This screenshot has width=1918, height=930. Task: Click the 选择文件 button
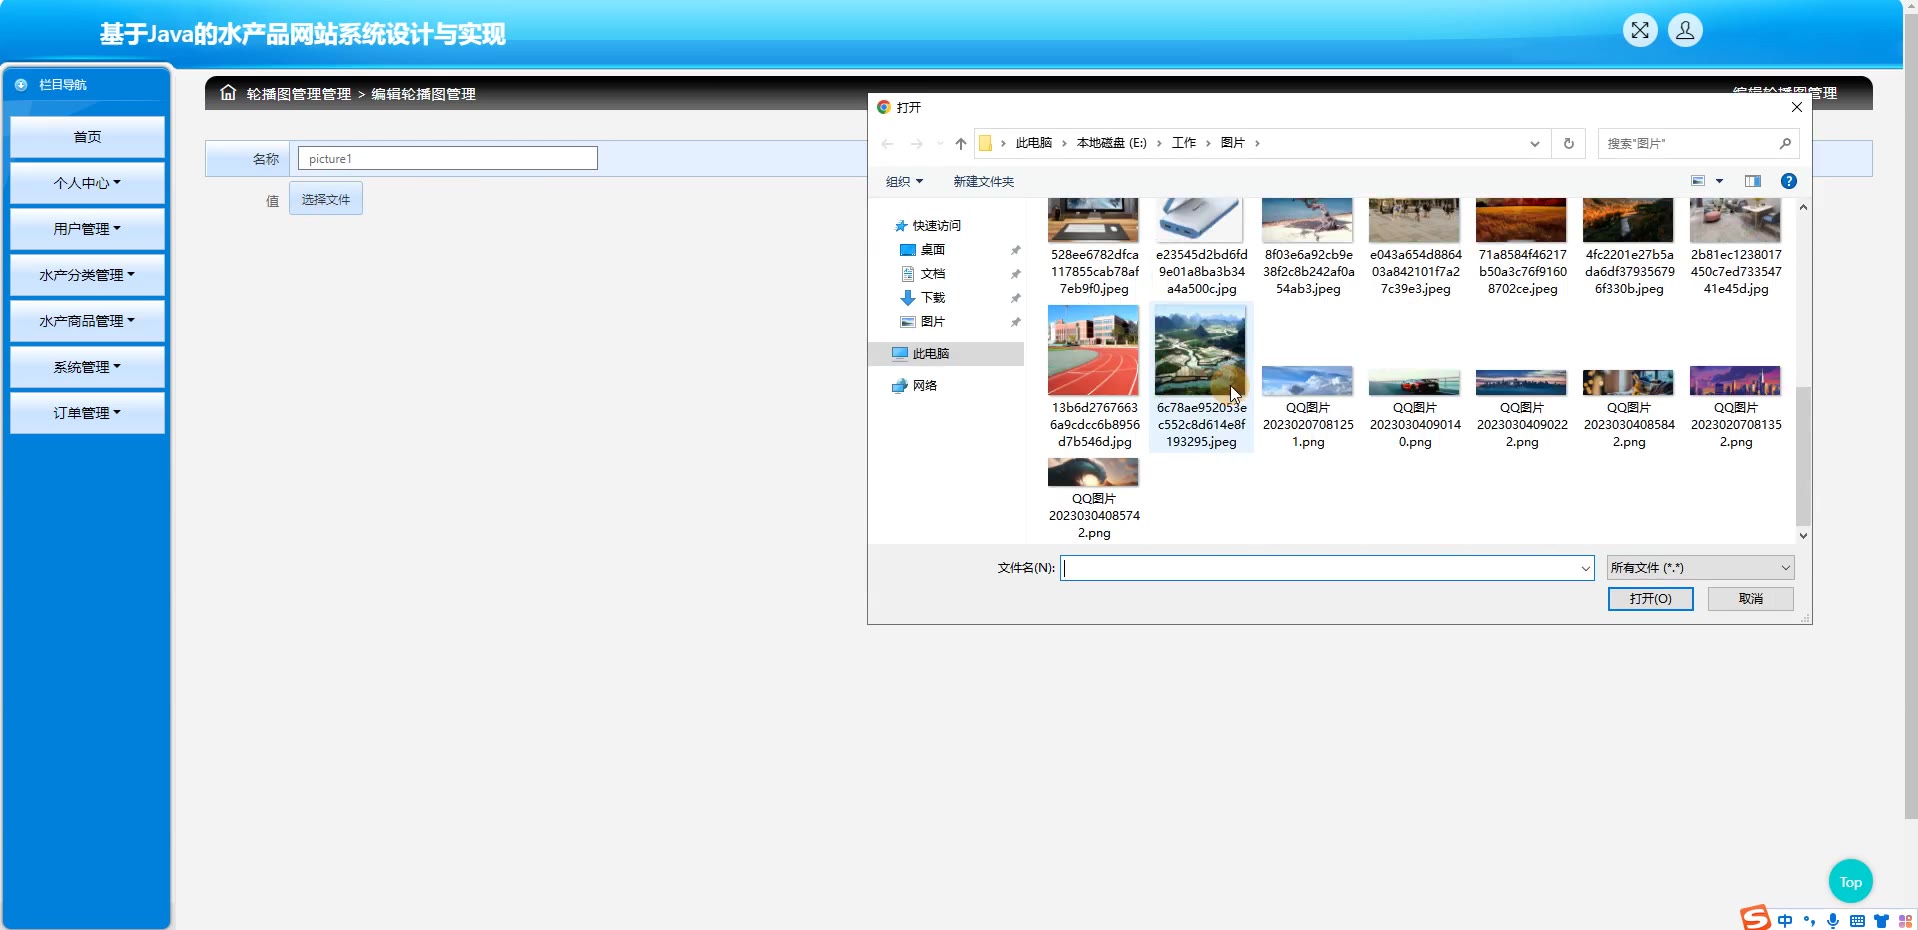pos(326,199)
